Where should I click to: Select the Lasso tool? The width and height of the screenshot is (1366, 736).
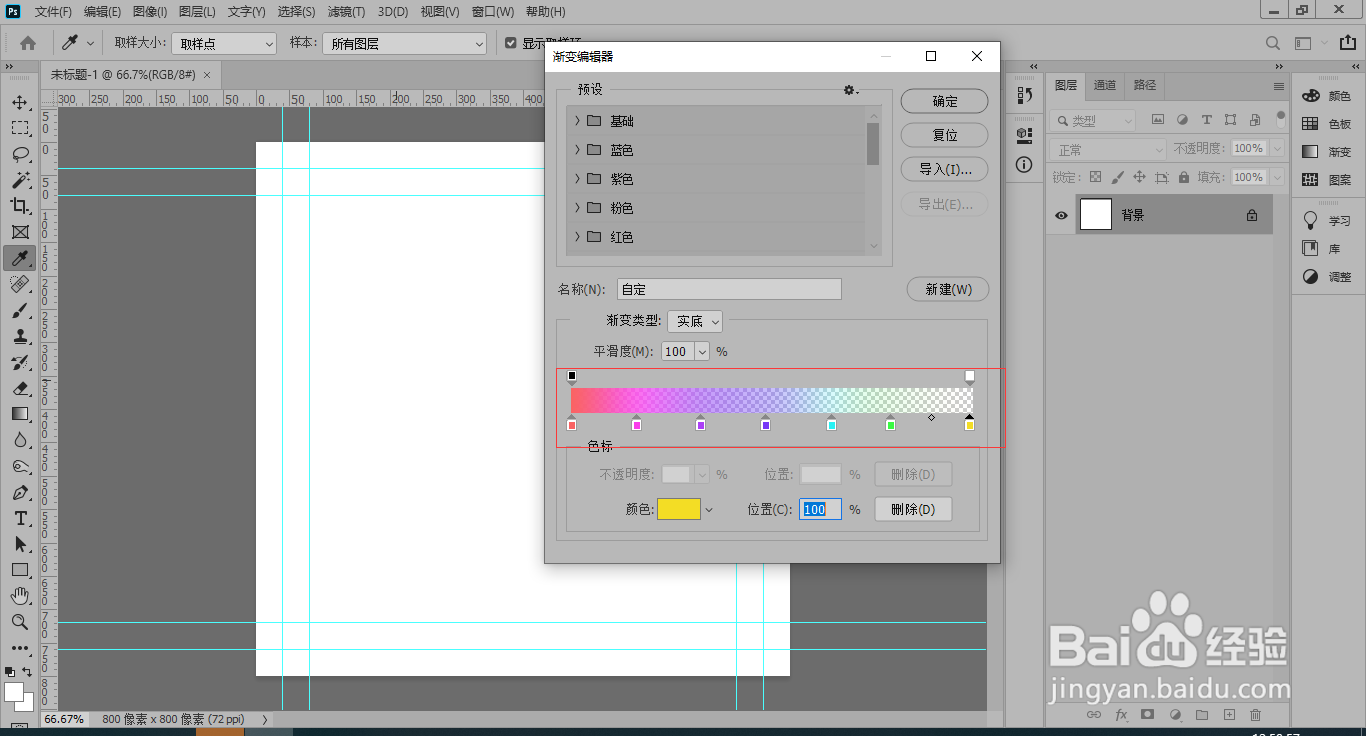point(20,154)
